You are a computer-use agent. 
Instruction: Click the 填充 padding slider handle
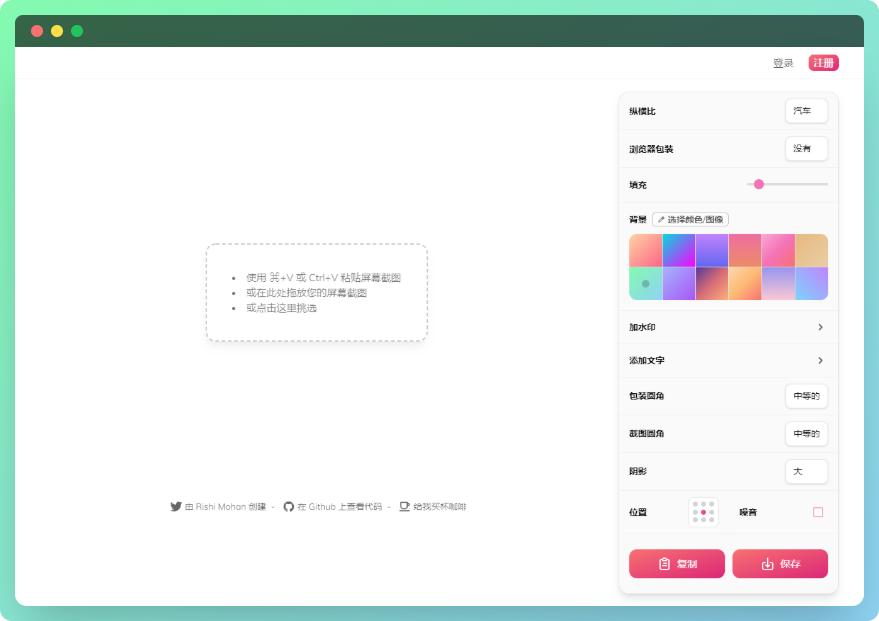tap(759, 184)
